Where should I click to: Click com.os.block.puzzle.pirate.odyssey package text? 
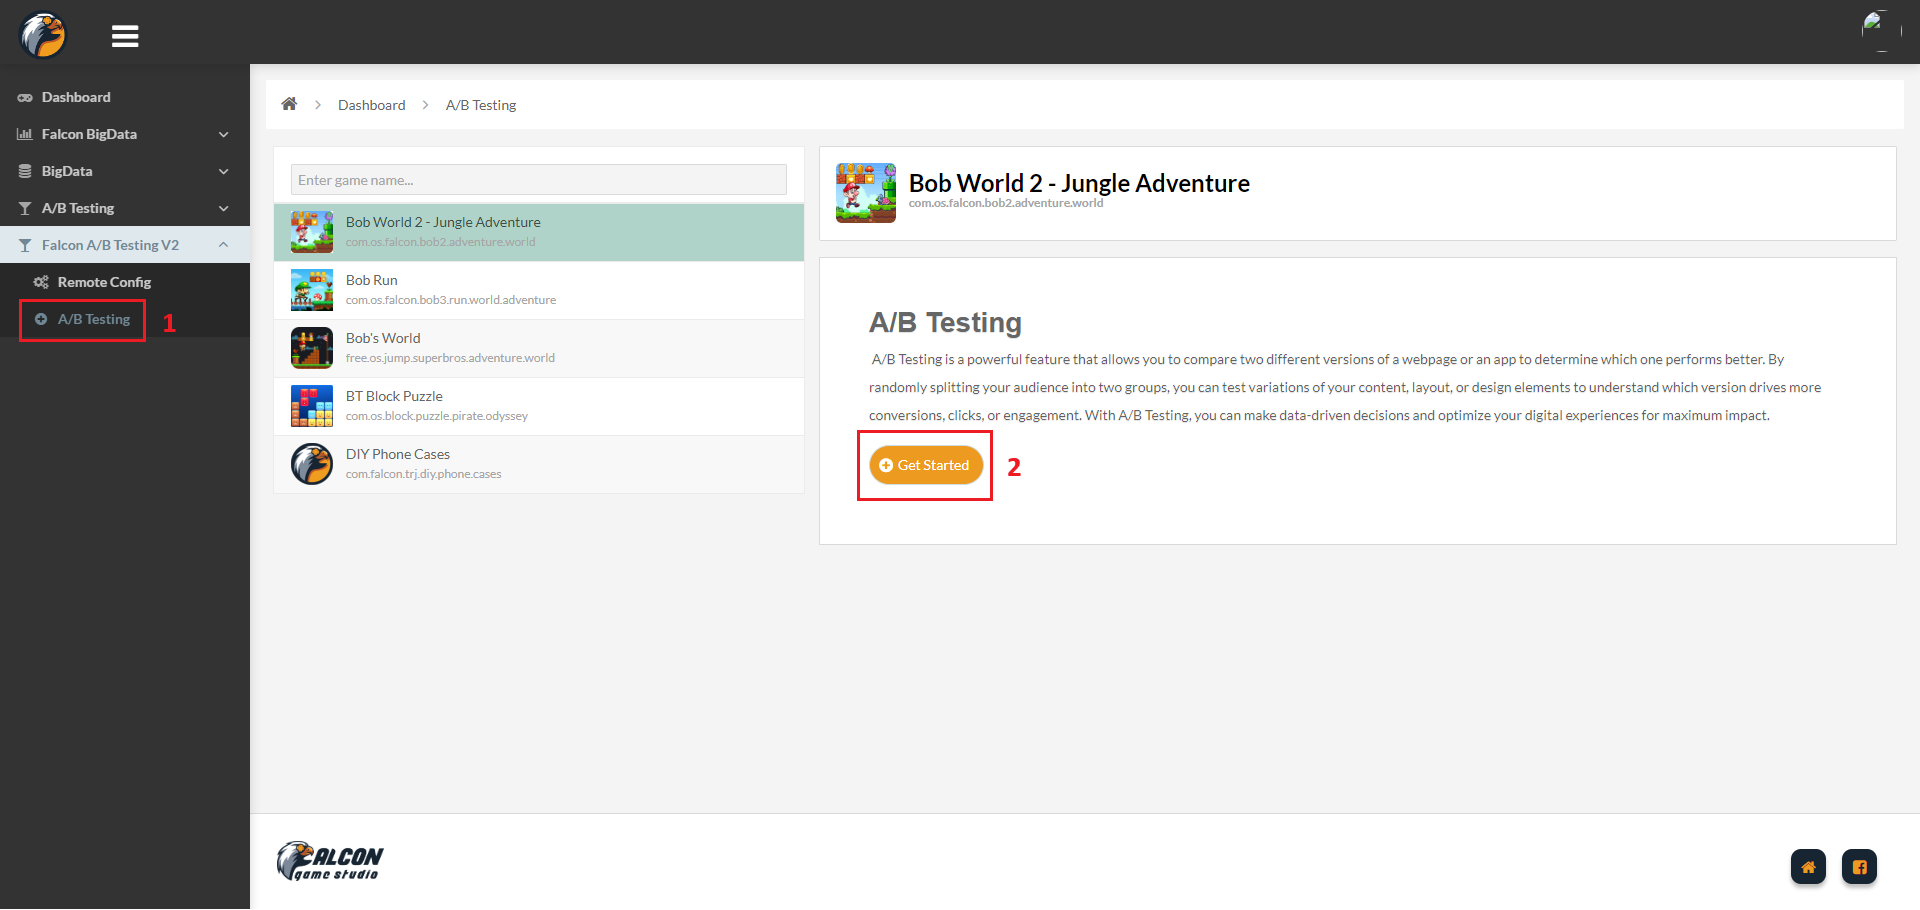tap(437, 416)
